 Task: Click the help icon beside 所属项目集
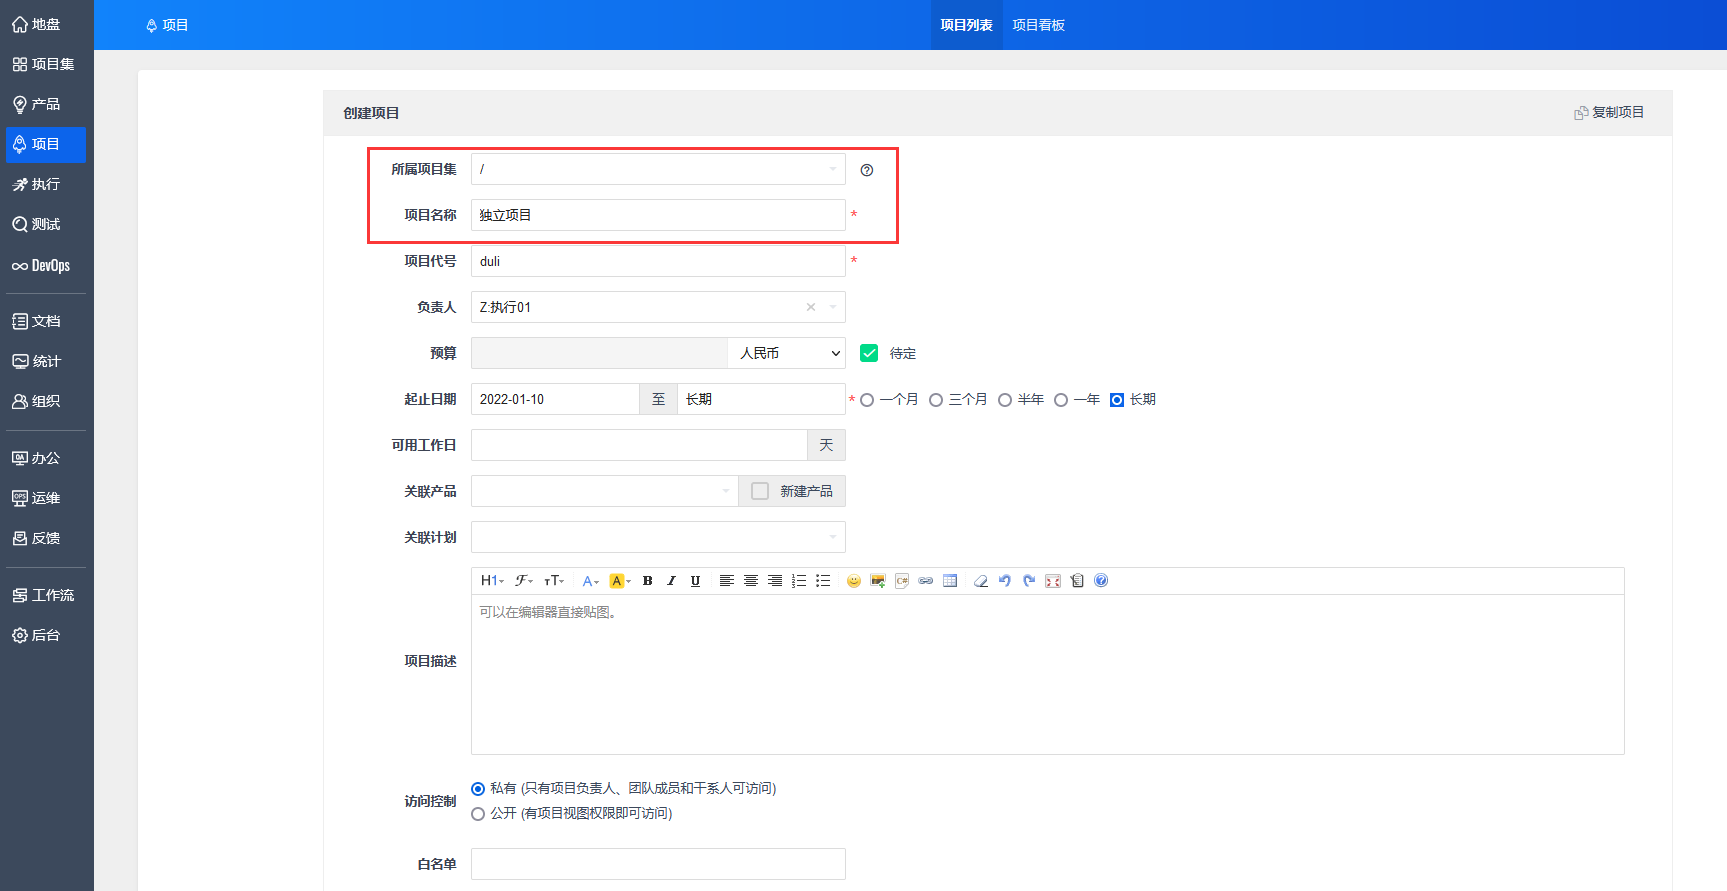(867, 170)
